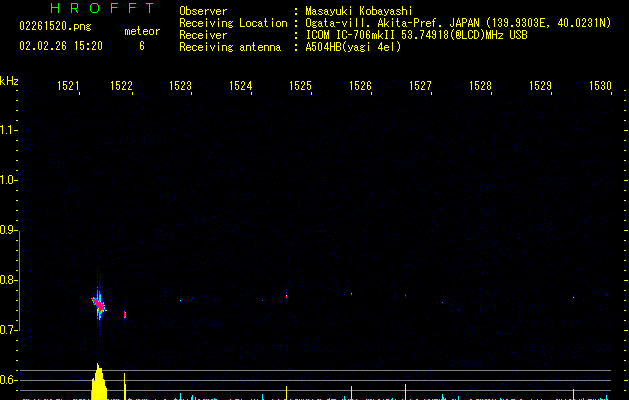Click the meteor count label
Viewport: 629px width, 400px height.
click(142, 31)
